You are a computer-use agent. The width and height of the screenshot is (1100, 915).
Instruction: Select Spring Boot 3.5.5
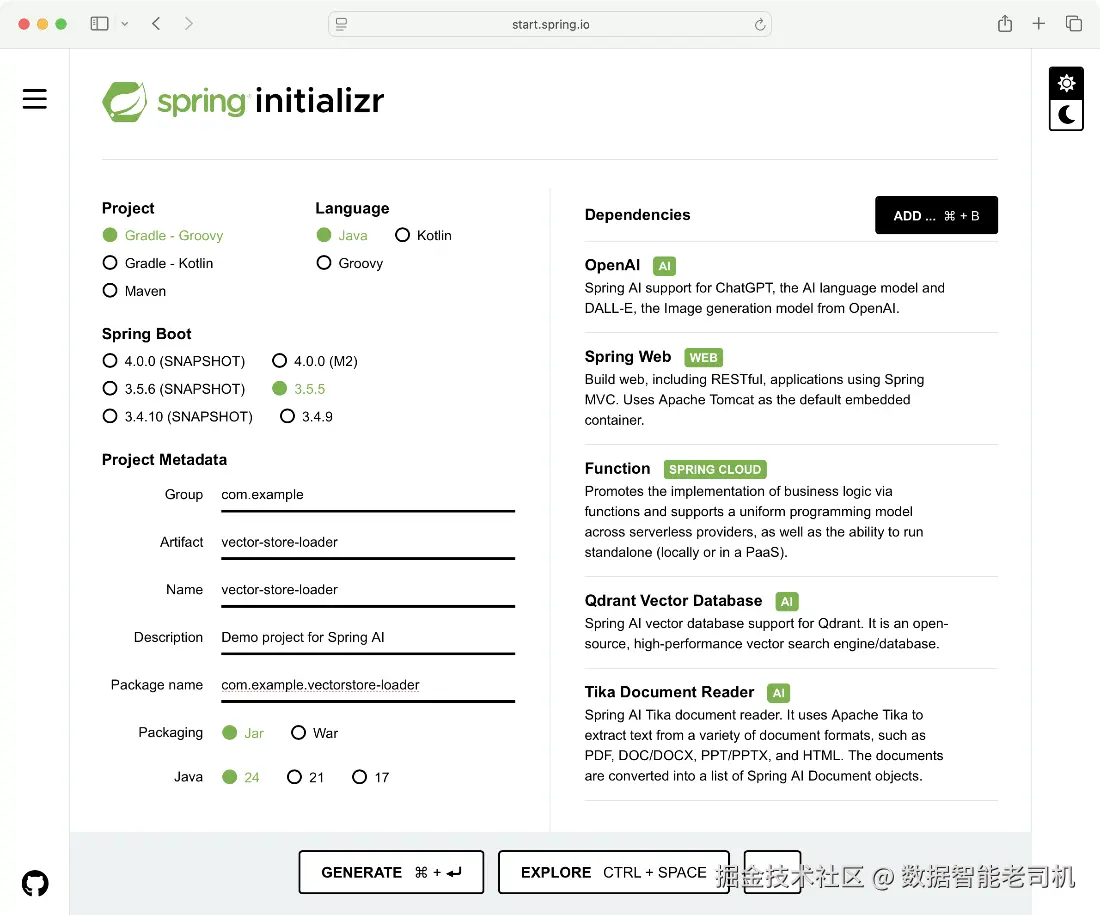click(x=299, y=389)
